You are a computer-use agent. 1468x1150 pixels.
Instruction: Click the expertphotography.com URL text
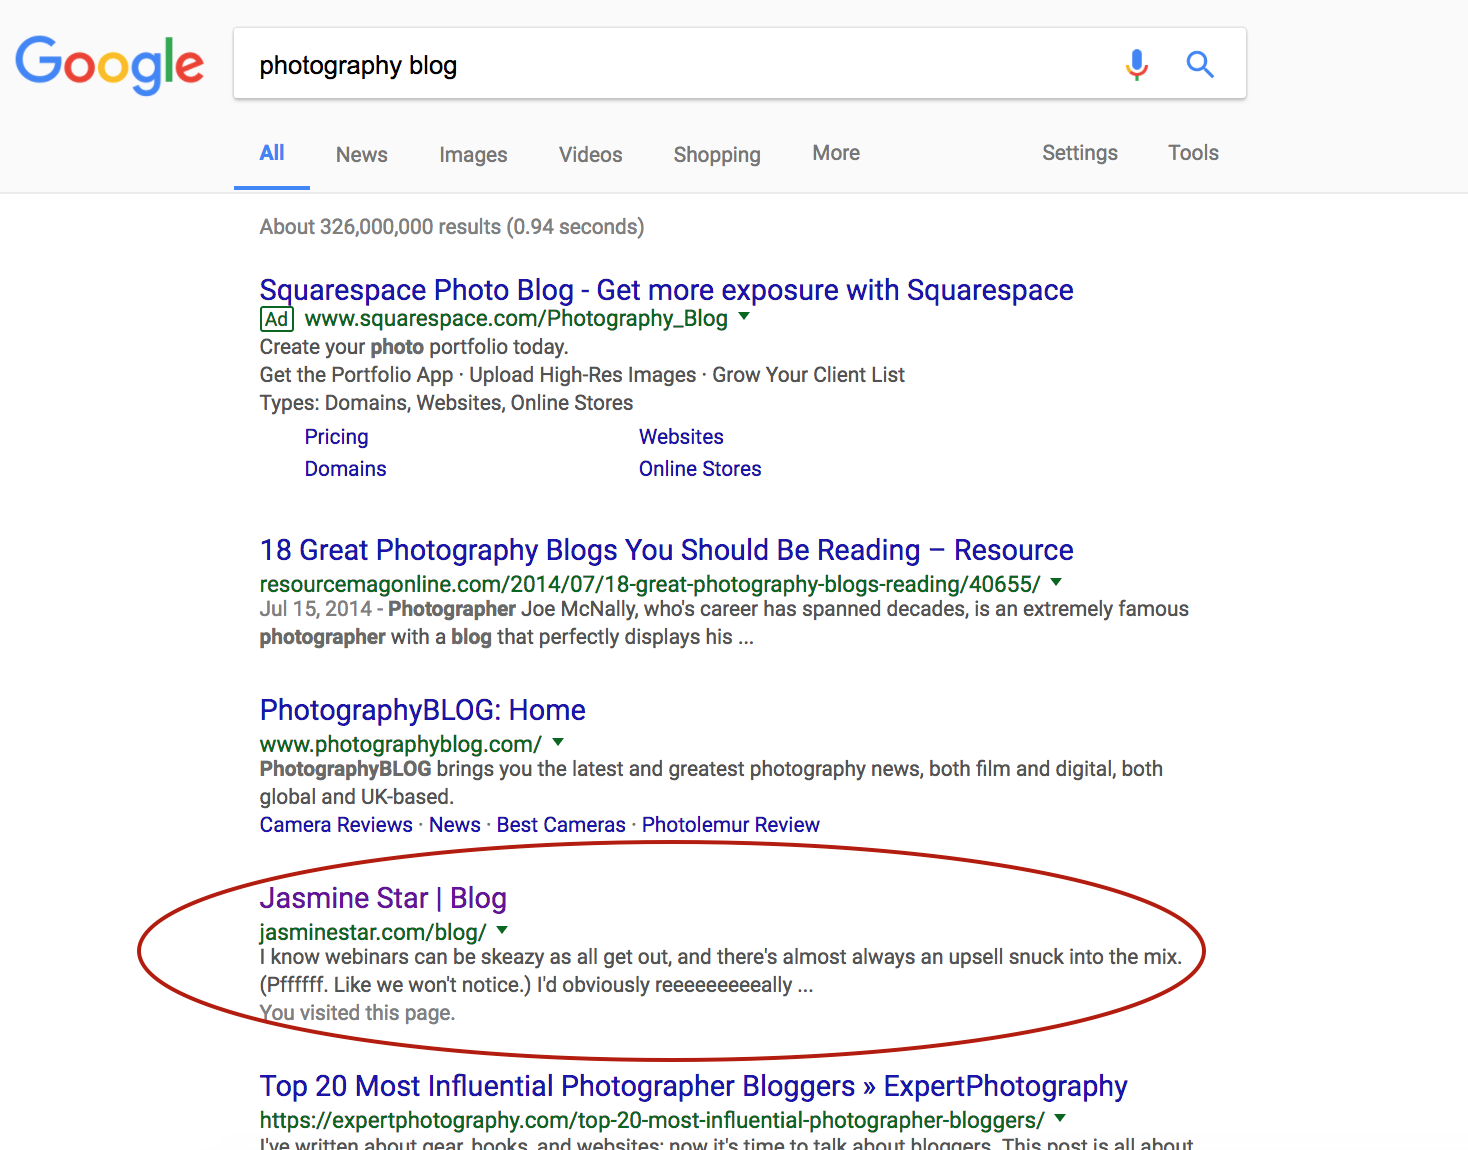652,1120
